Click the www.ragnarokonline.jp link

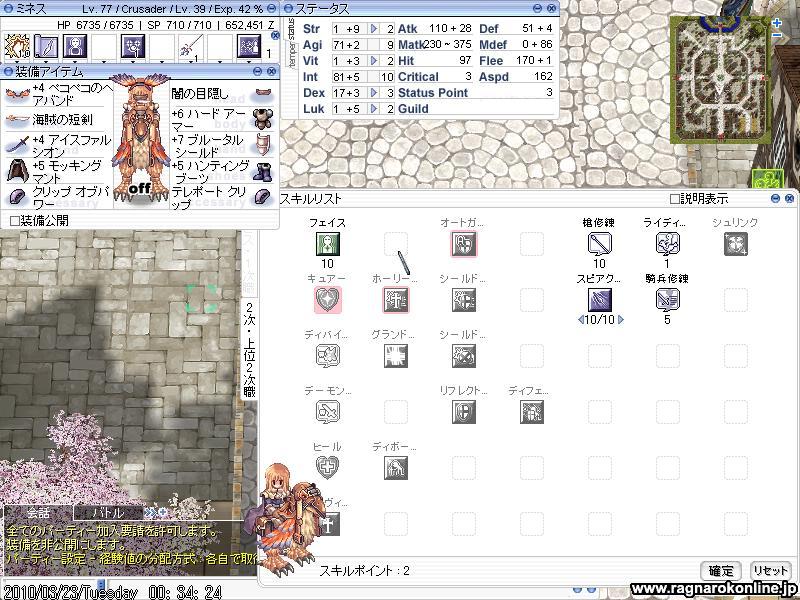[x=714, y=588]
